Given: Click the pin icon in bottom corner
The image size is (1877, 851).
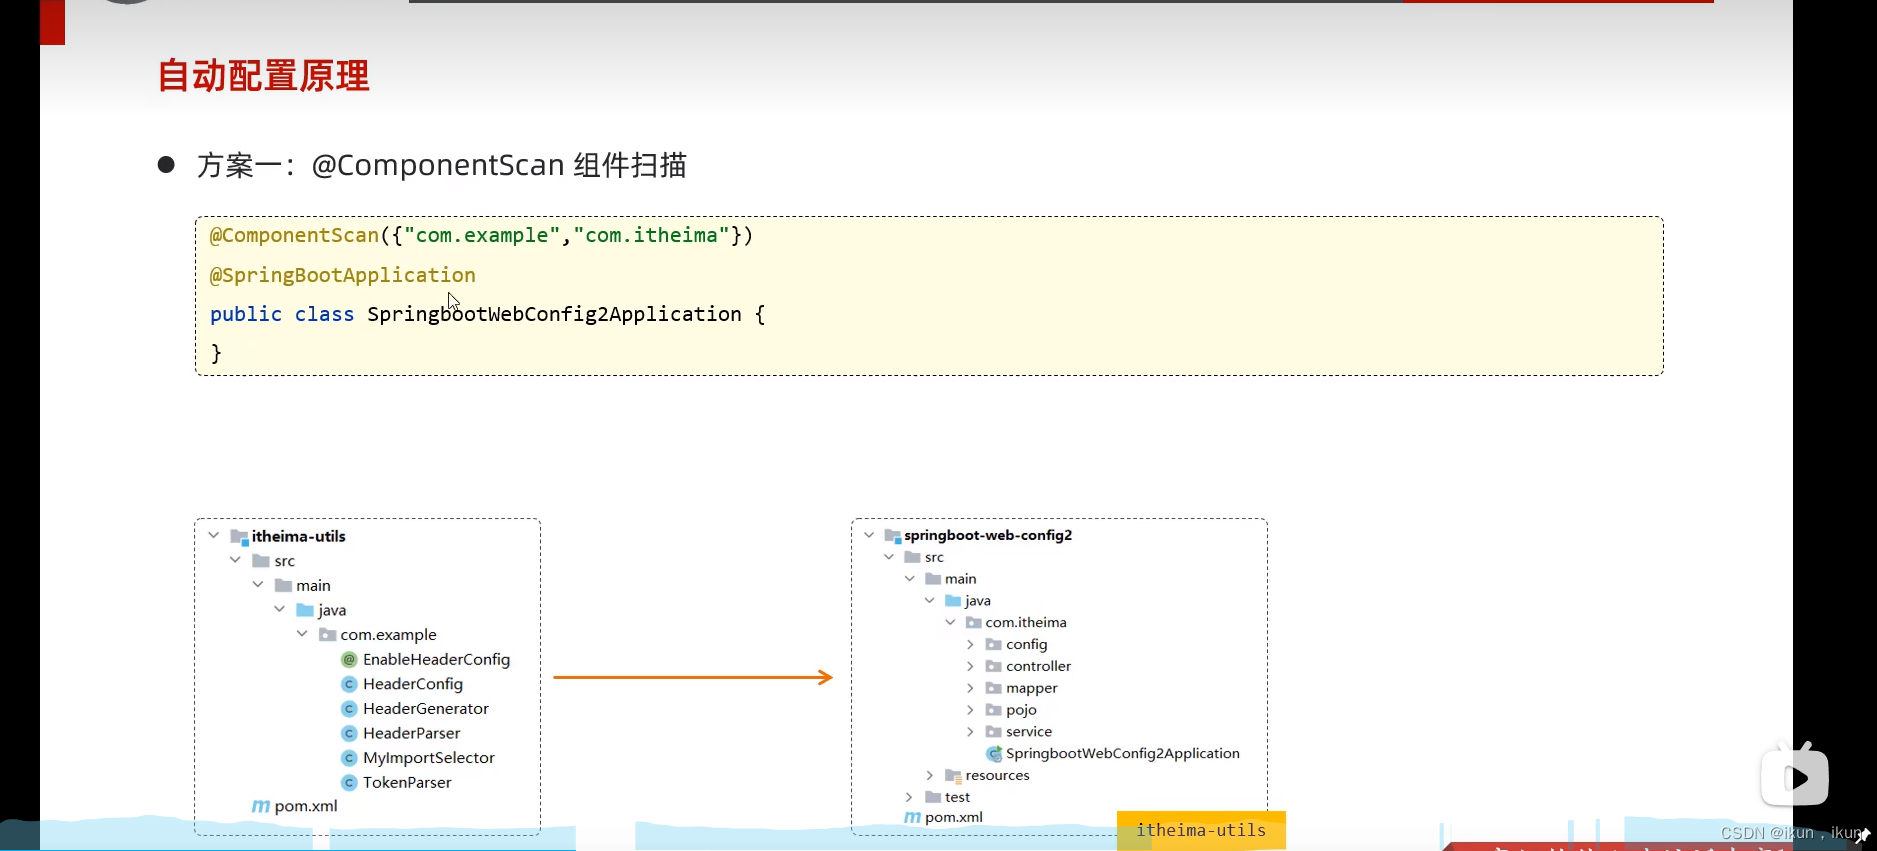Looking at the screenshot, I should (x=1863, y=835).
